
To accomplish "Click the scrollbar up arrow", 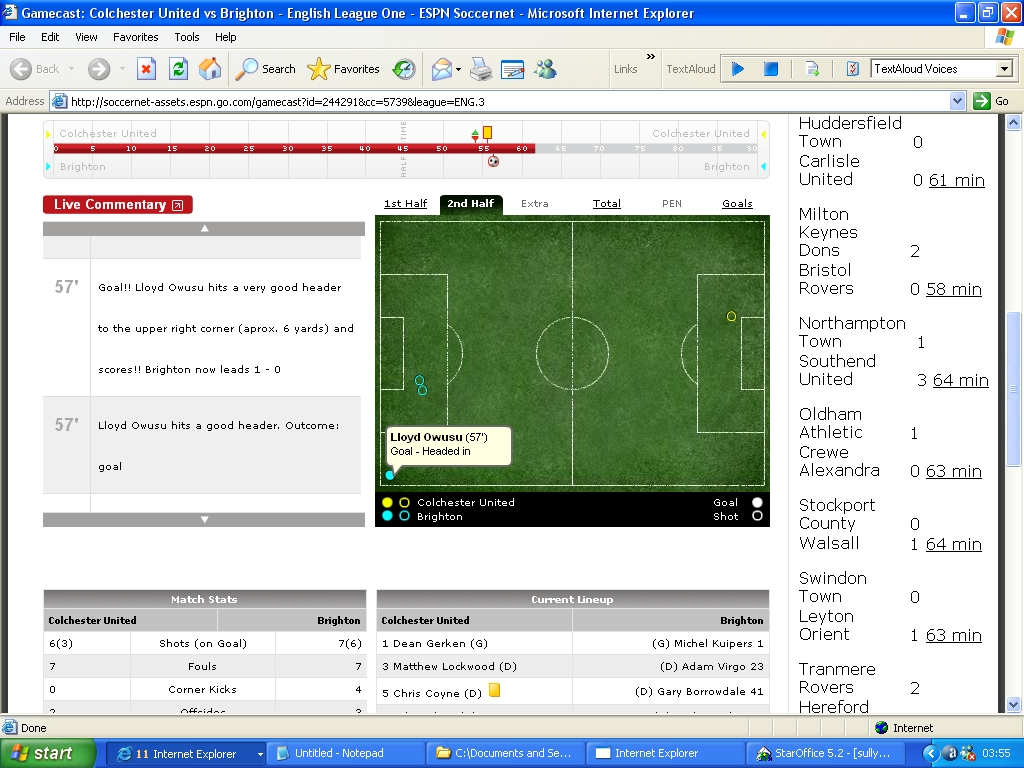I will pyautogui.click(x=1014, y=122).
